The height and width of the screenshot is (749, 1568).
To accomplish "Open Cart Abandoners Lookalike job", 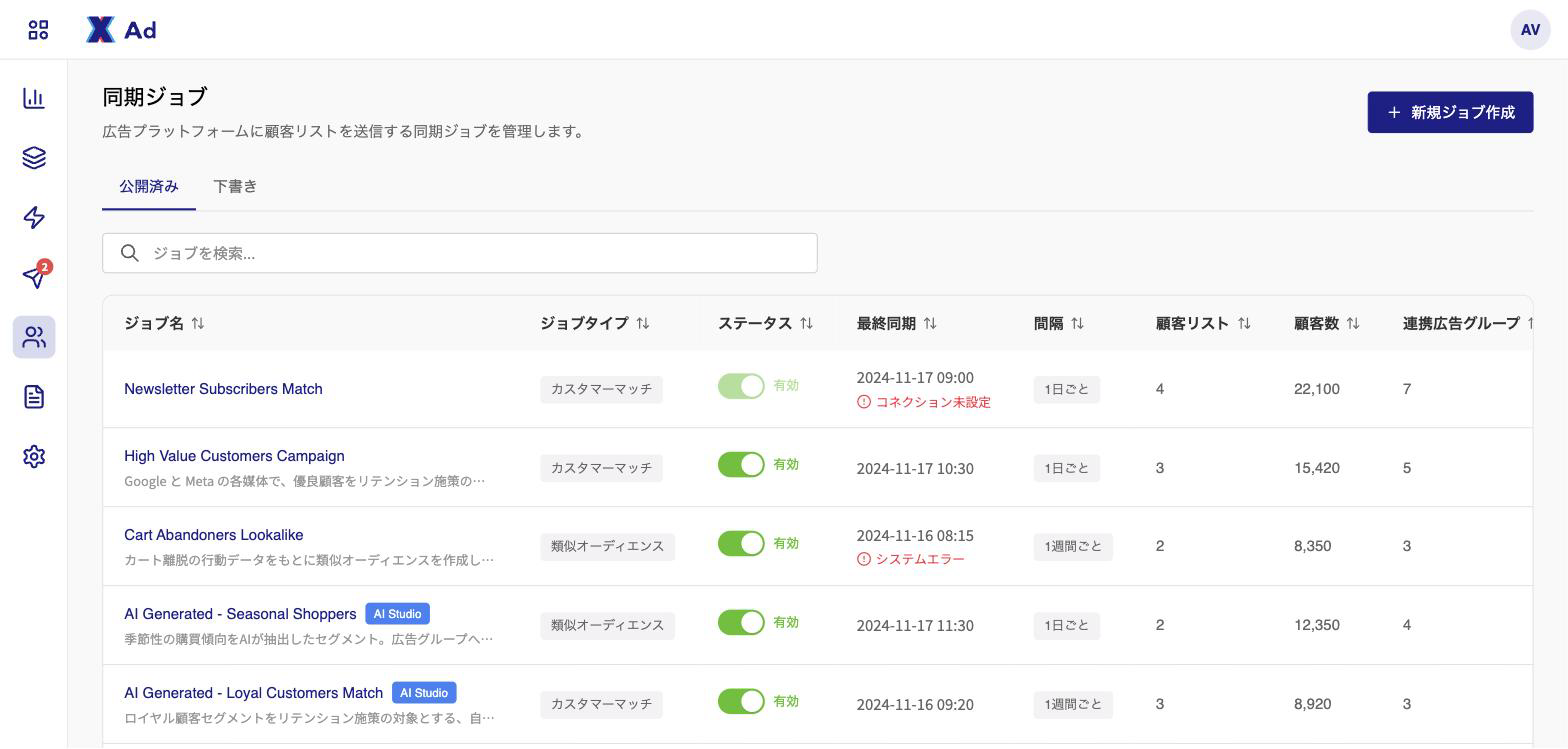I will [x=214, y=535].
